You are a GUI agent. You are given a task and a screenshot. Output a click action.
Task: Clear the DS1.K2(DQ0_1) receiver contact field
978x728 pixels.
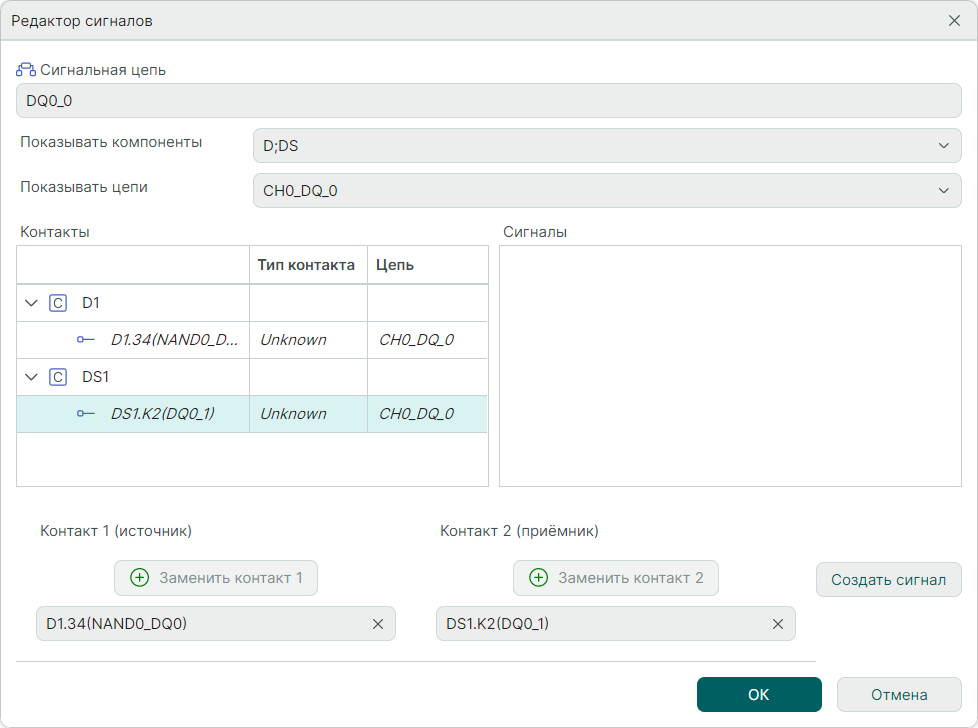point(777,624)
